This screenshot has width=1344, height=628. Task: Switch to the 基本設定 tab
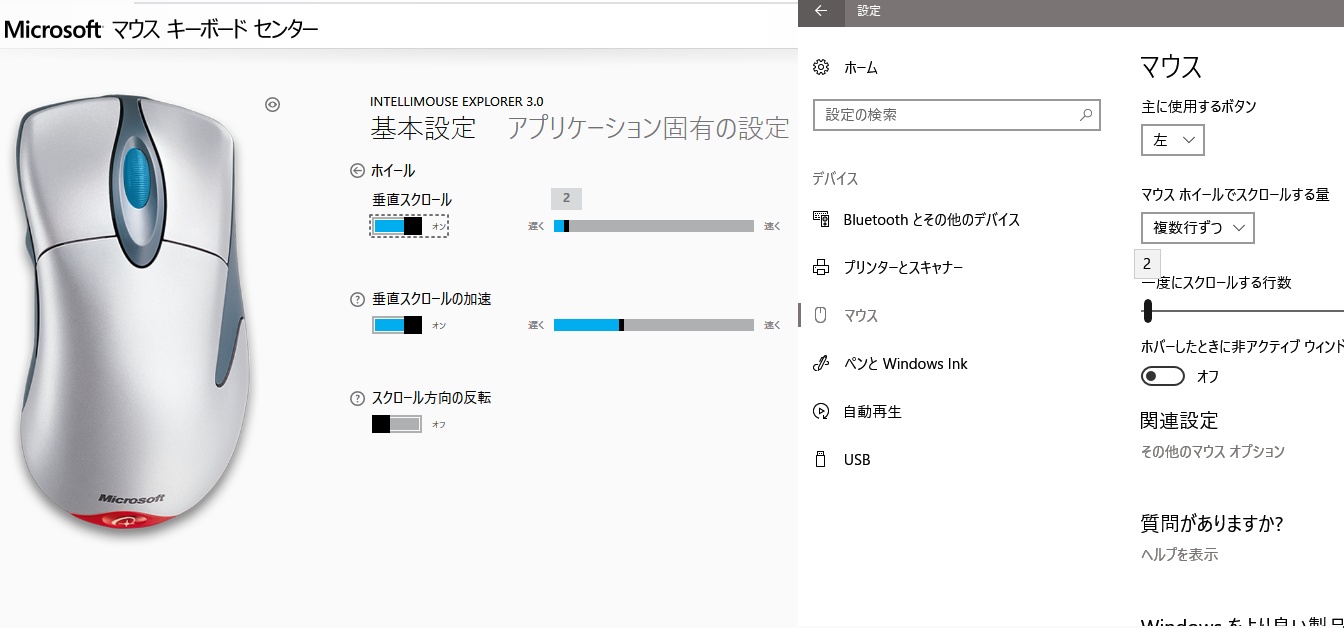pos(424,128)
